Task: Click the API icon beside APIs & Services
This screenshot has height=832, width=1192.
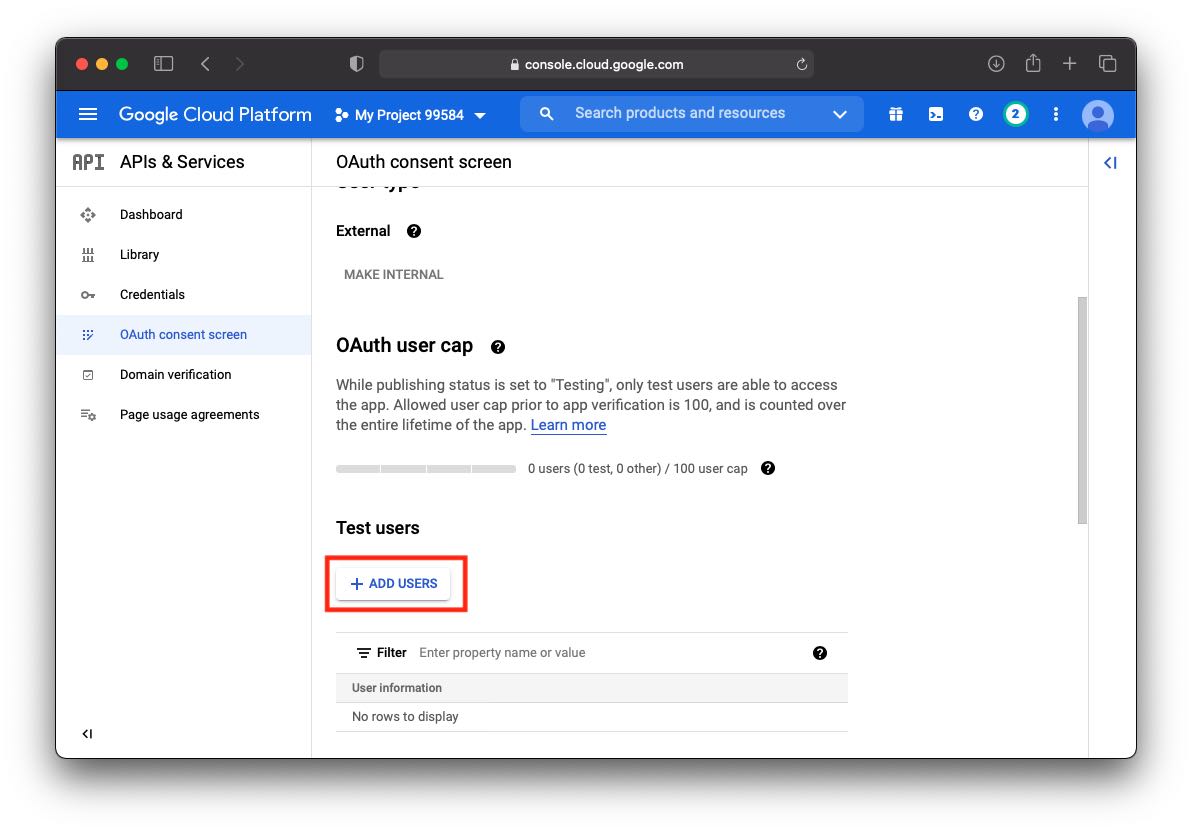Action: click(88, 162)
